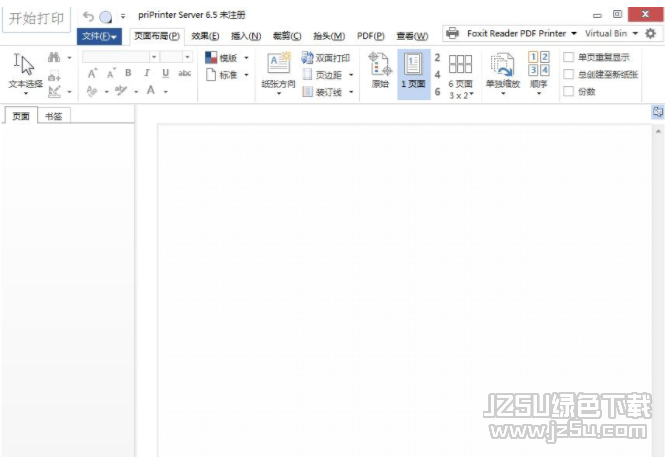Image resolution: width=665 pixels, height=457 pixels.
Task: Click the round redo button in title bar
Action: 106,17
